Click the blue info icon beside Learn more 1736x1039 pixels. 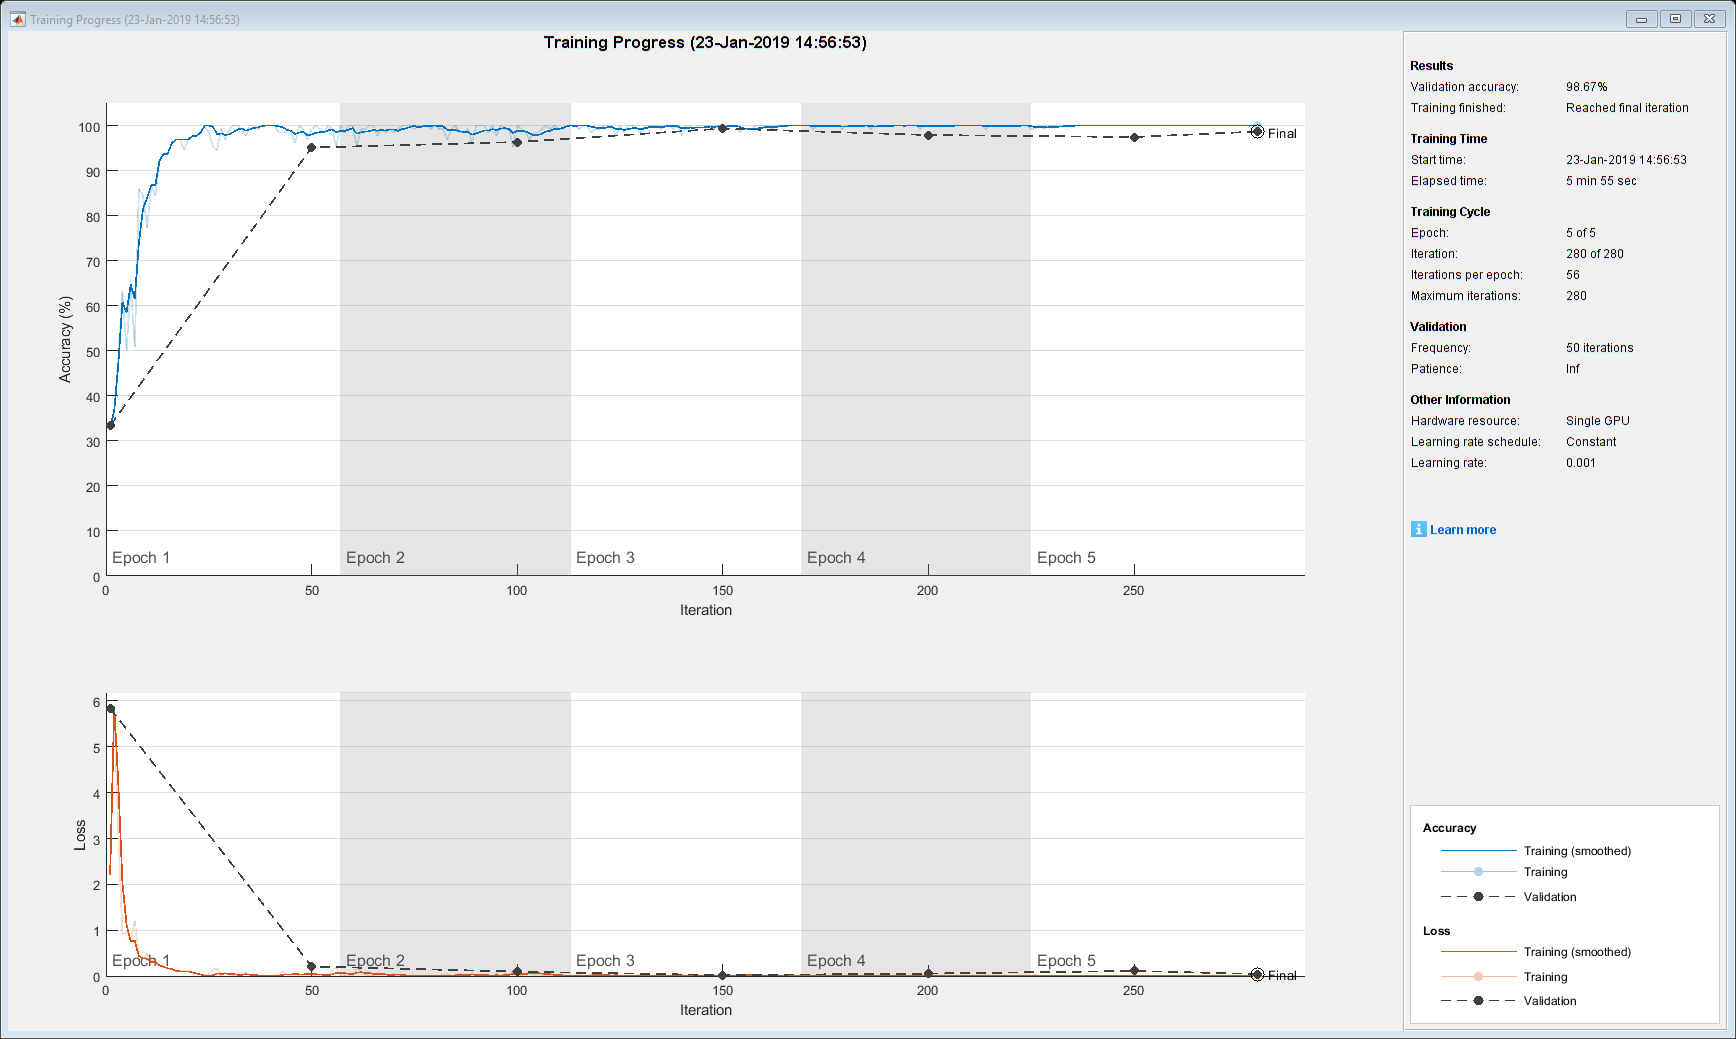(x=1418, y=529)
